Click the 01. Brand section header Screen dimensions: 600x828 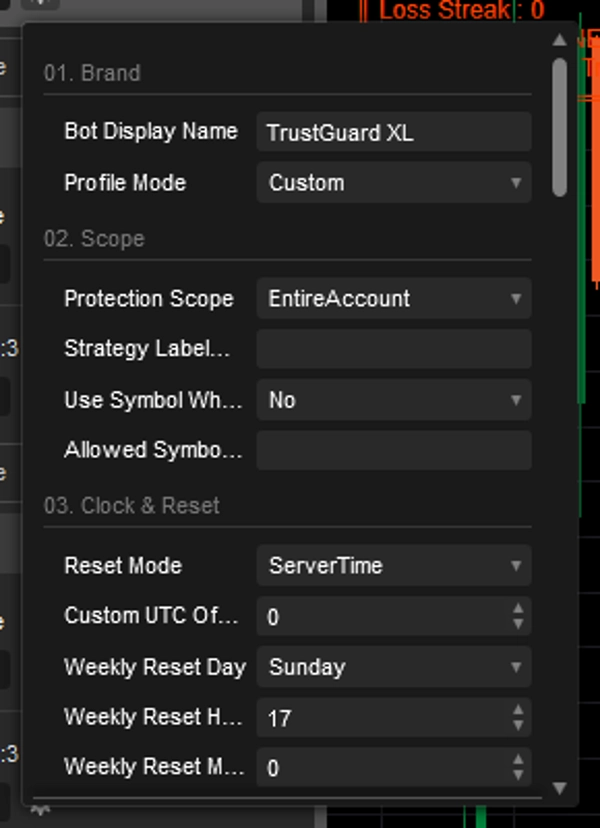point(92,73)
